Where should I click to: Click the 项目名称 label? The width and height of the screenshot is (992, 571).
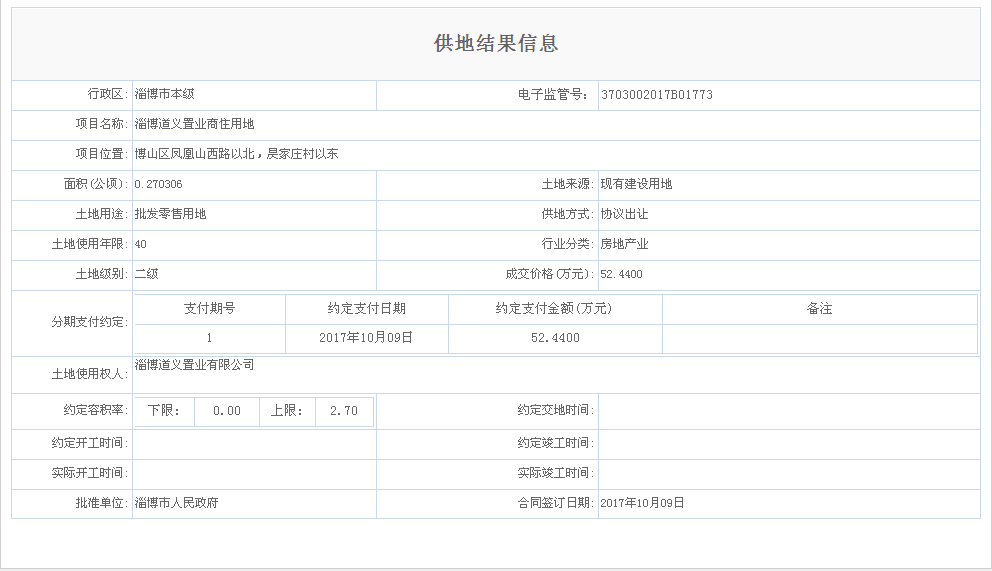point(102,124)
